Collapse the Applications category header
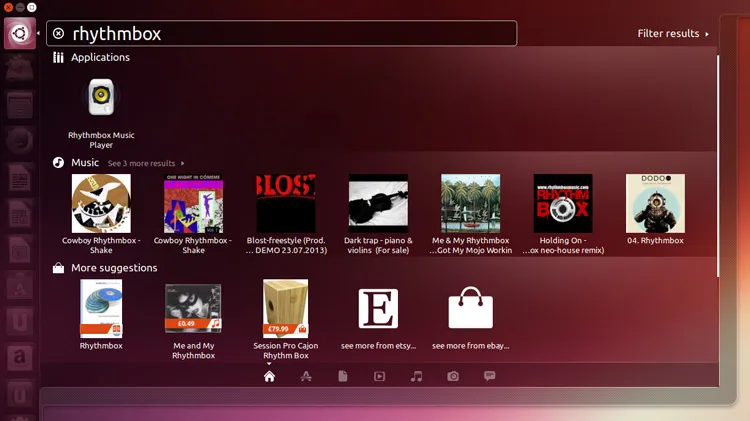The image size is (750, 421). 100,58
